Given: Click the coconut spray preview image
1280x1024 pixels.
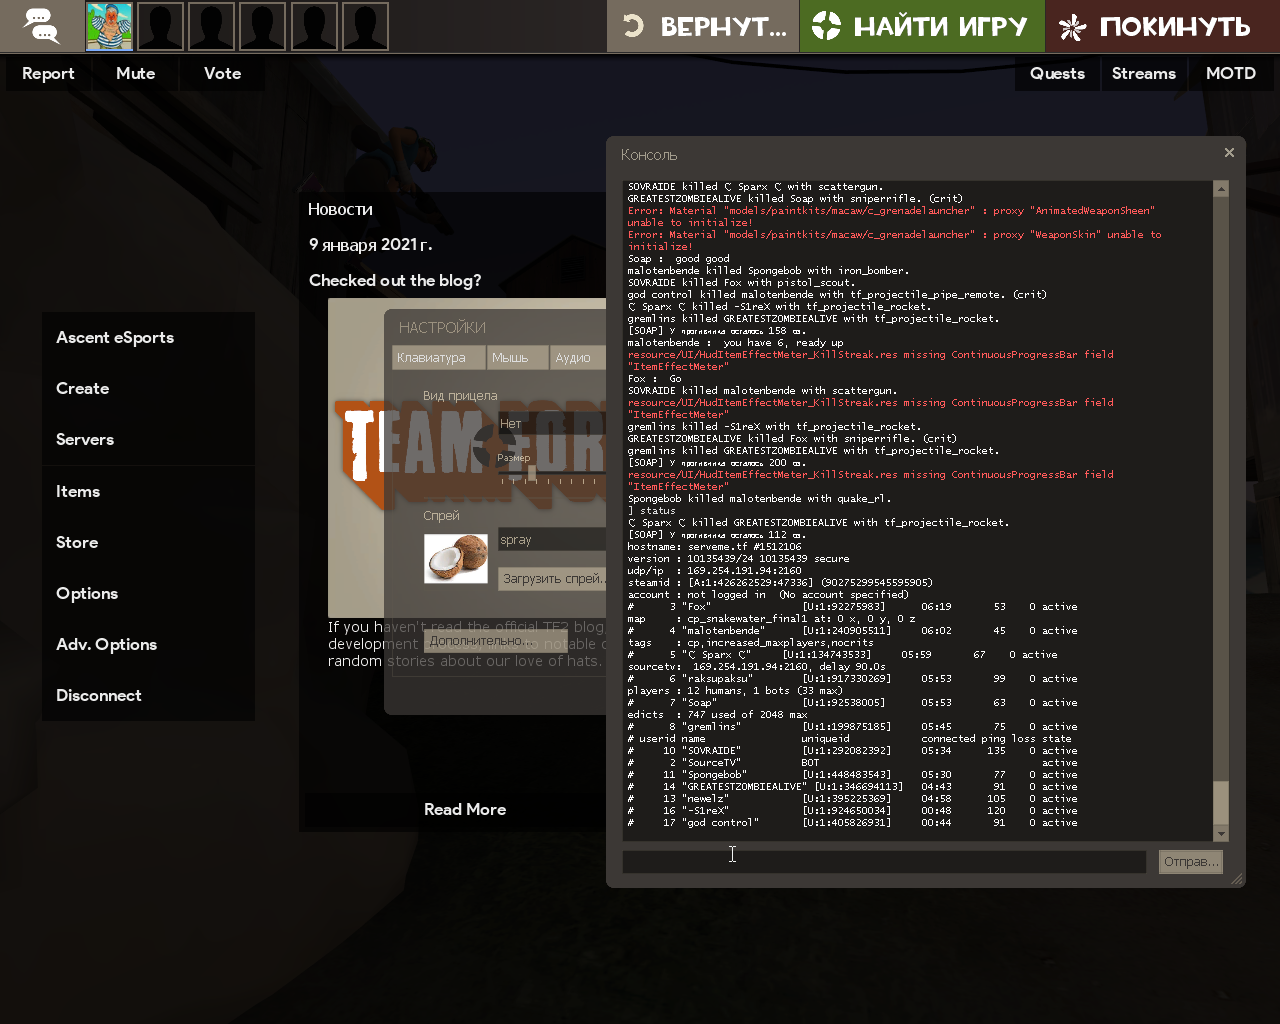Looking at the screenshot, I should 456,558.
